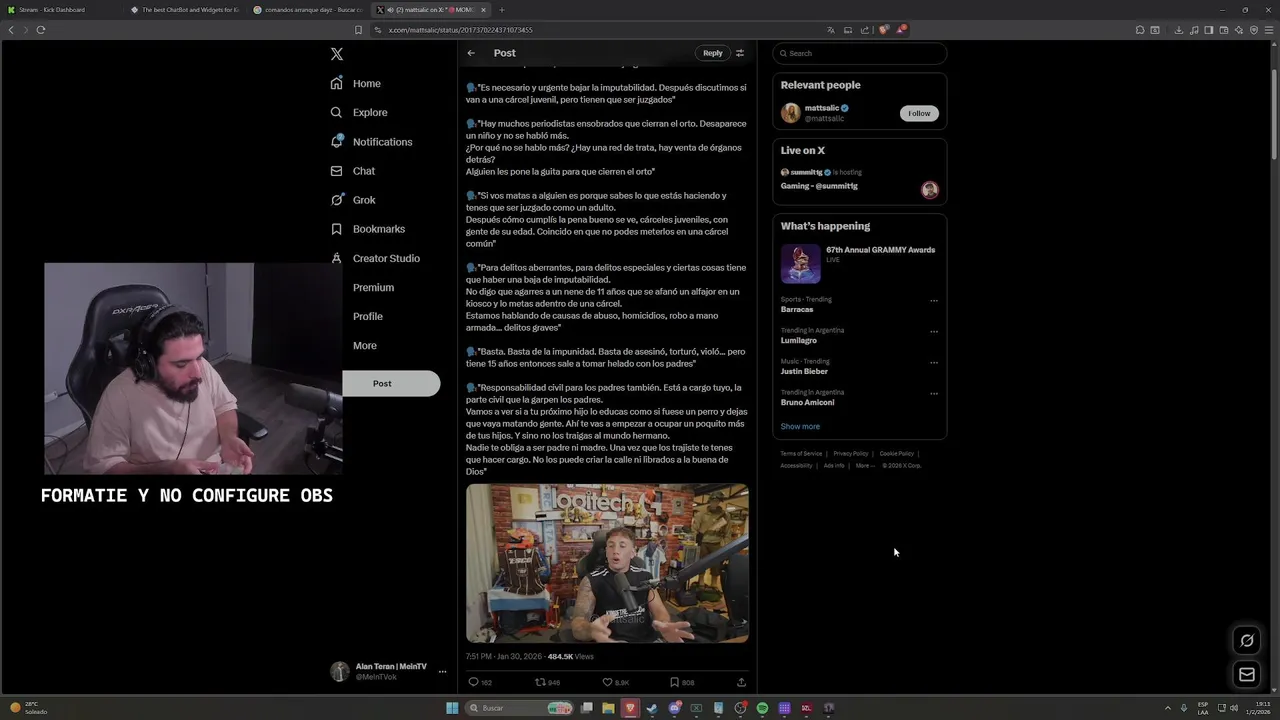Image resolution: width=1280 pixels, height=720 pixels.
Task: Click the address bar URL
Action: click(x=460, y=30)
